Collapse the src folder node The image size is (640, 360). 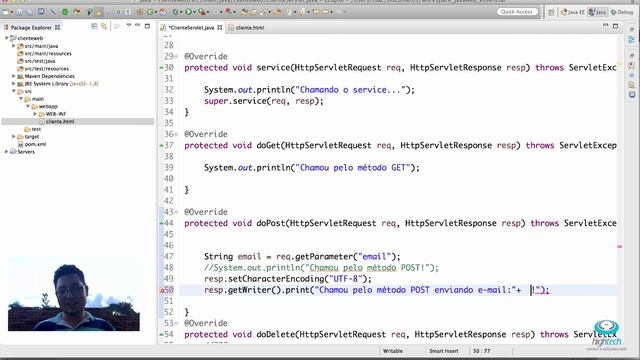(x=13, y=91)
